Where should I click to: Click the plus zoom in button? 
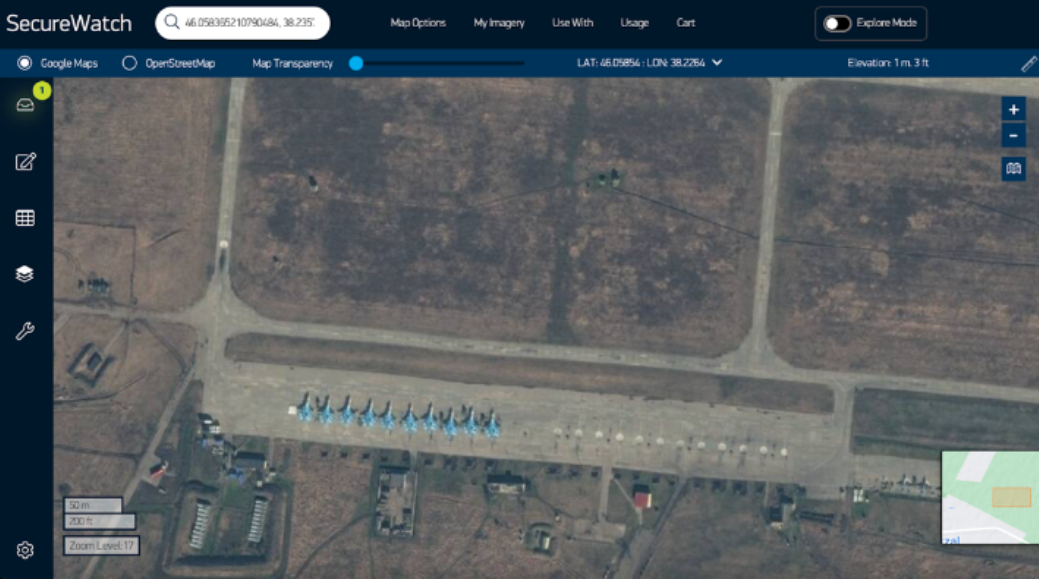(x=1013, y=110)
